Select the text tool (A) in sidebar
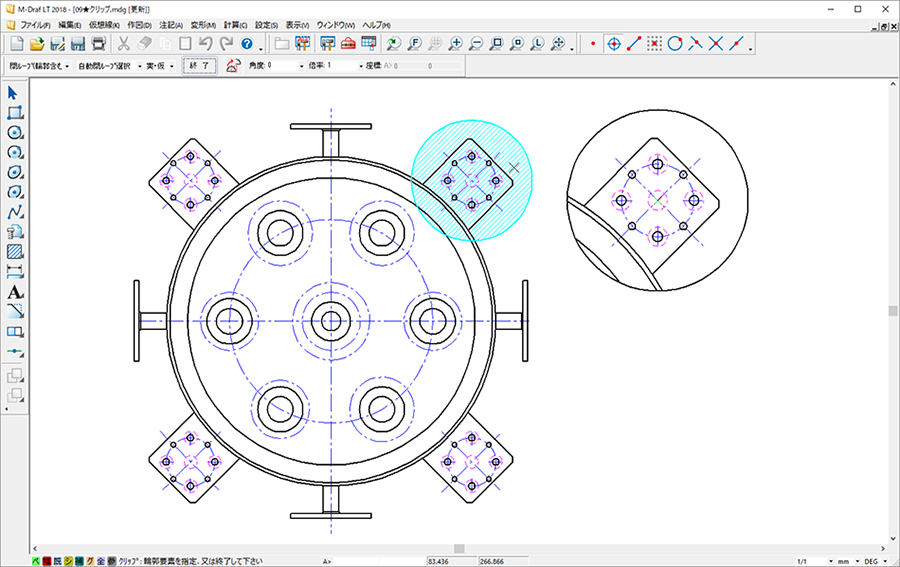 point(15,291)
